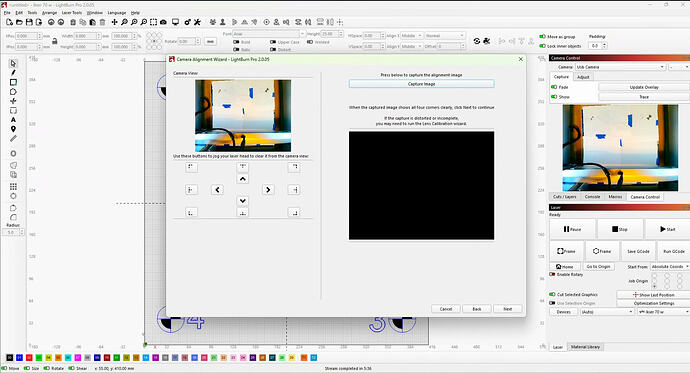This screenshot has height=373, width=690.
Task: Click the Frame selection dashed rectangle icon
Action: coord(153,22)
